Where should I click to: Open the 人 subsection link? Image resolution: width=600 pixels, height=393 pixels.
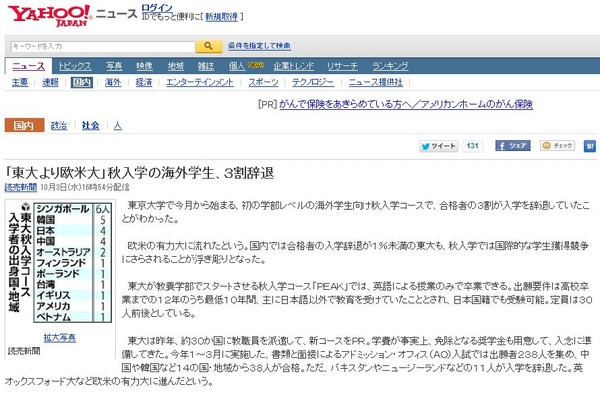point(118,126)
